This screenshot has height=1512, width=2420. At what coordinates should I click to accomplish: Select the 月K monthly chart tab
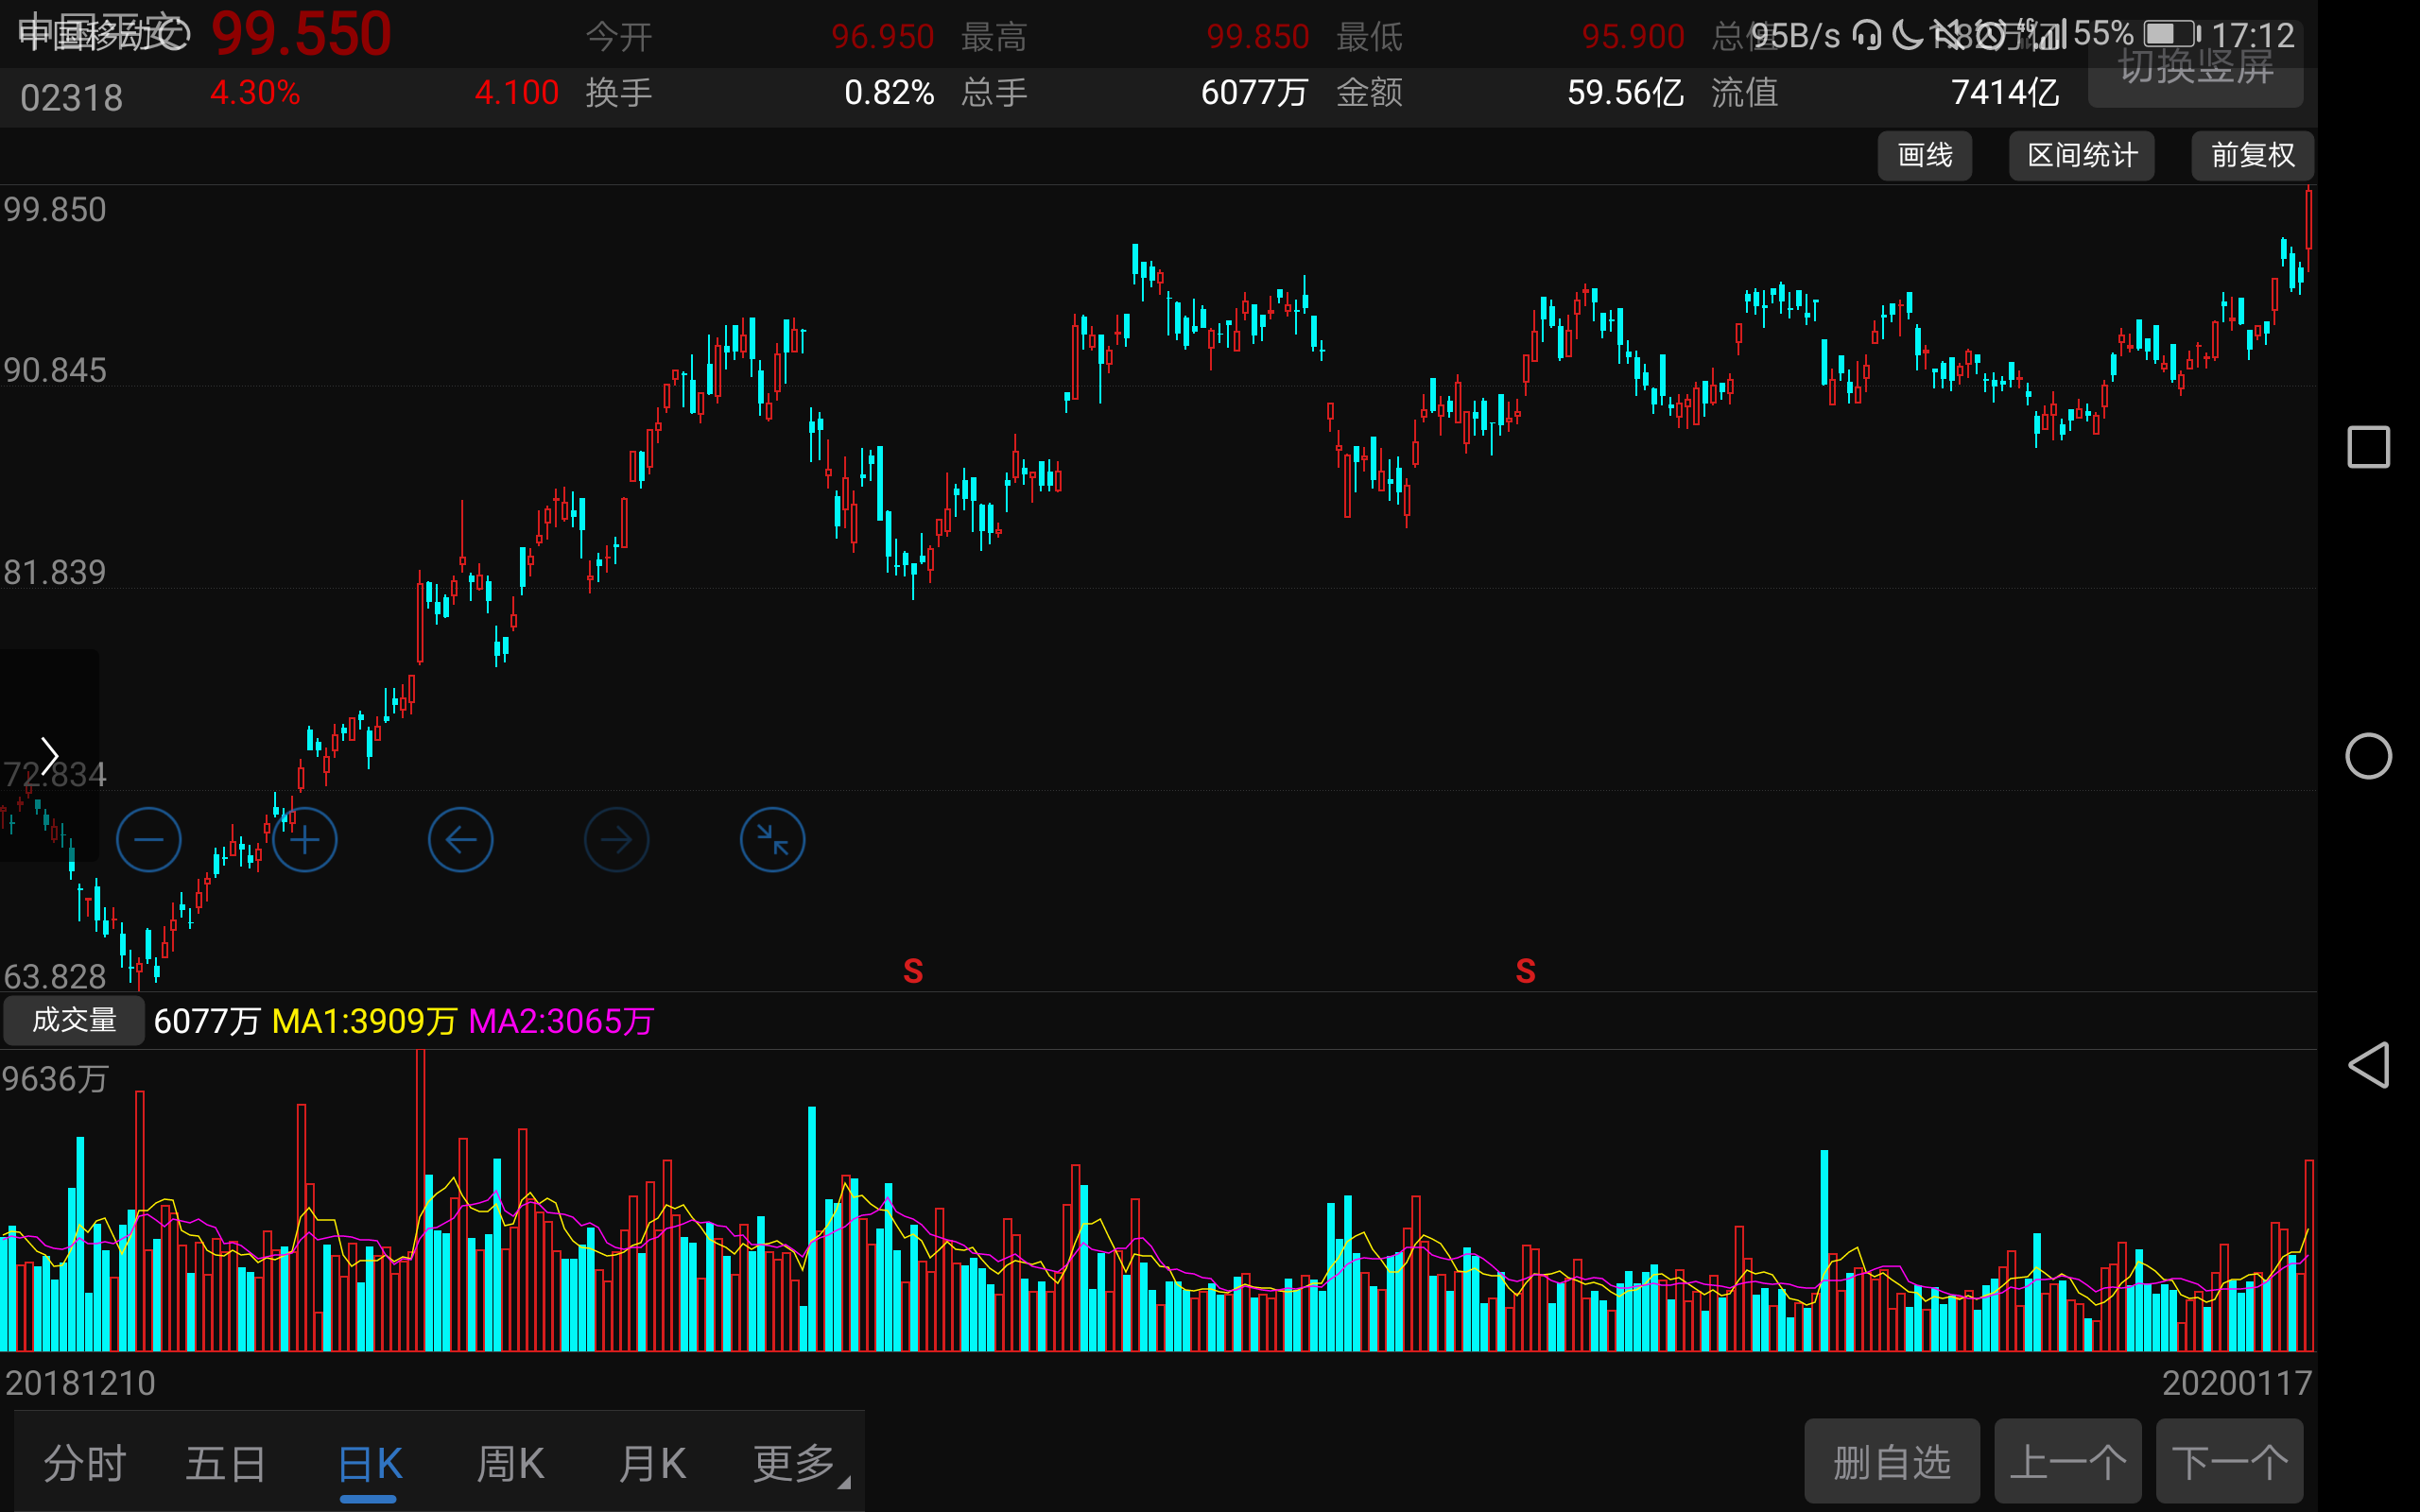coord(652,1463)
